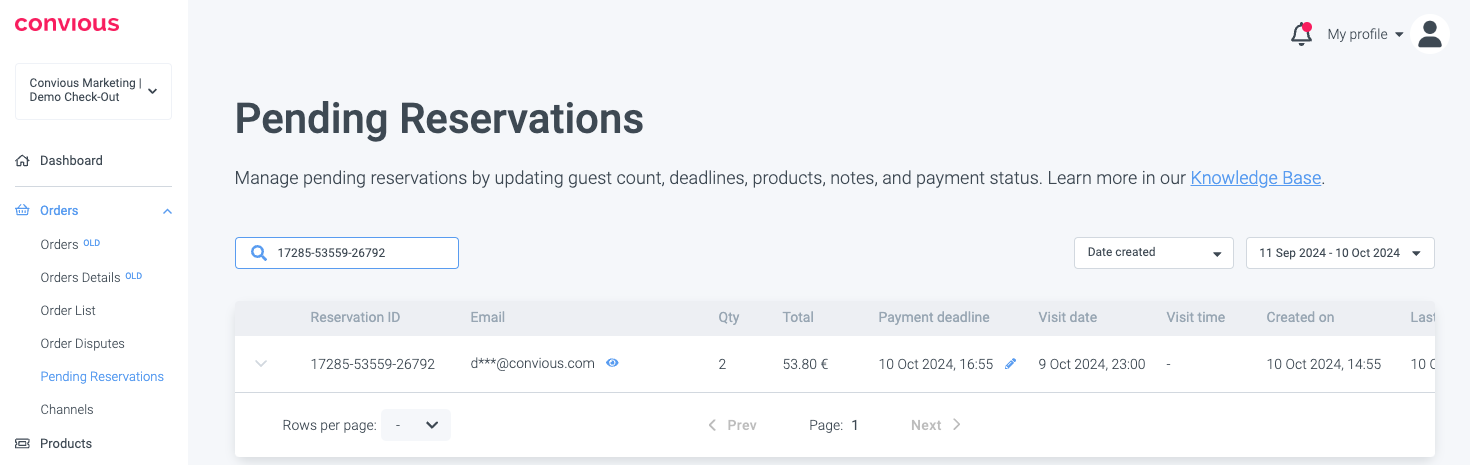The height and width of the screenshot is (465, 1470).
Task: Expand the reservation row details
Action: click(261, 364)
